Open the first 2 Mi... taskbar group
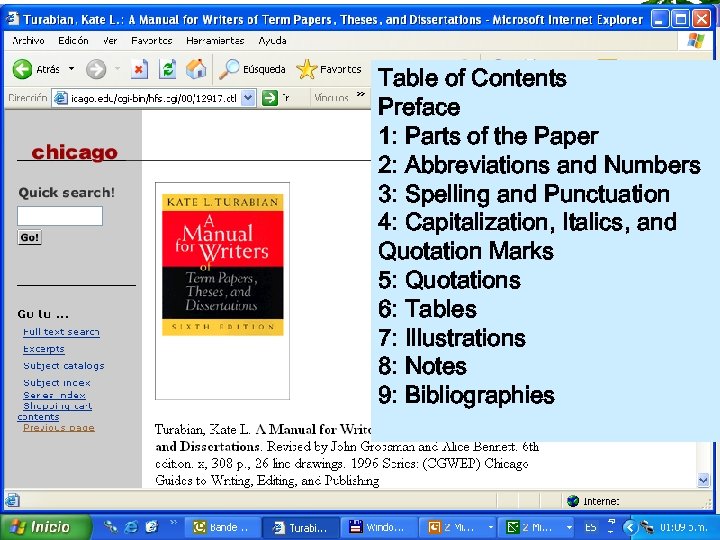 [x=459, y=527]
